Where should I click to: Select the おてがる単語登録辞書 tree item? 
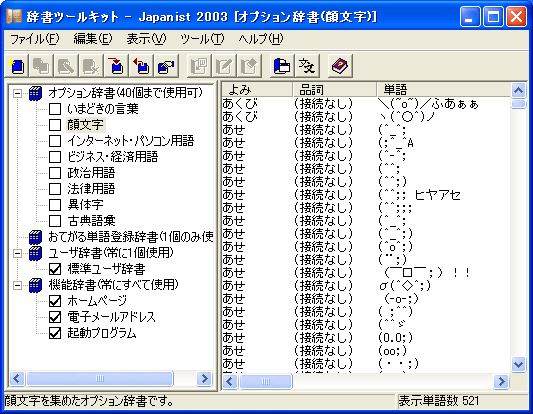coord(131,237)
